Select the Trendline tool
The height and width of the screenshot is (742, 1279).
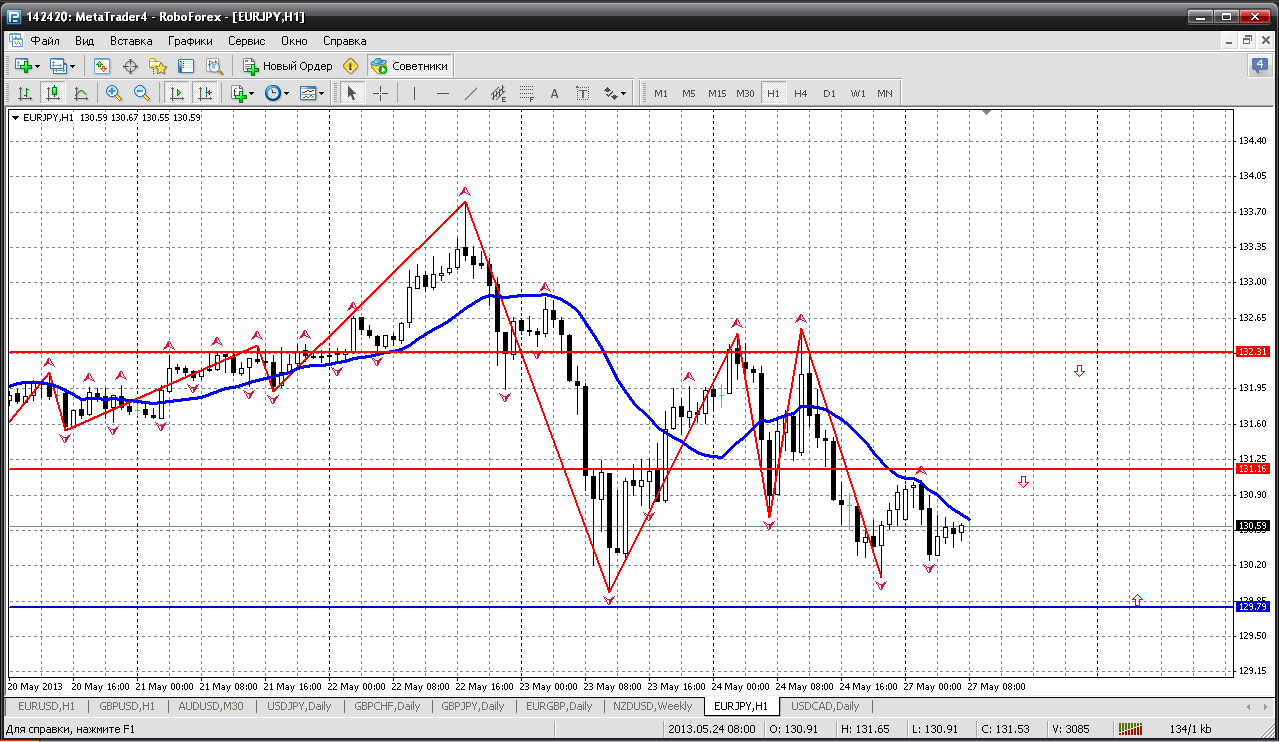[x=471, y=93]
